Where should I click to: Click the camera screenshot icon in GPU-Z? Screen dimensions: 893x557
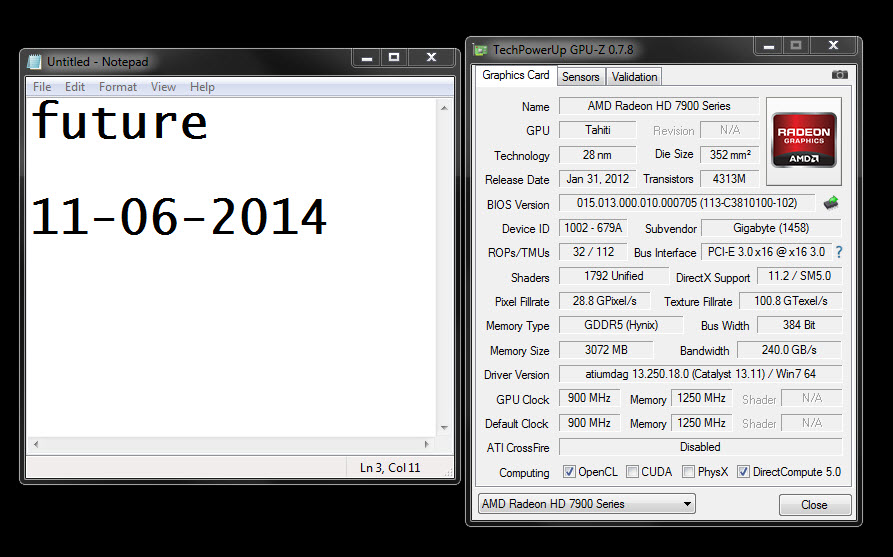point(839,75)
